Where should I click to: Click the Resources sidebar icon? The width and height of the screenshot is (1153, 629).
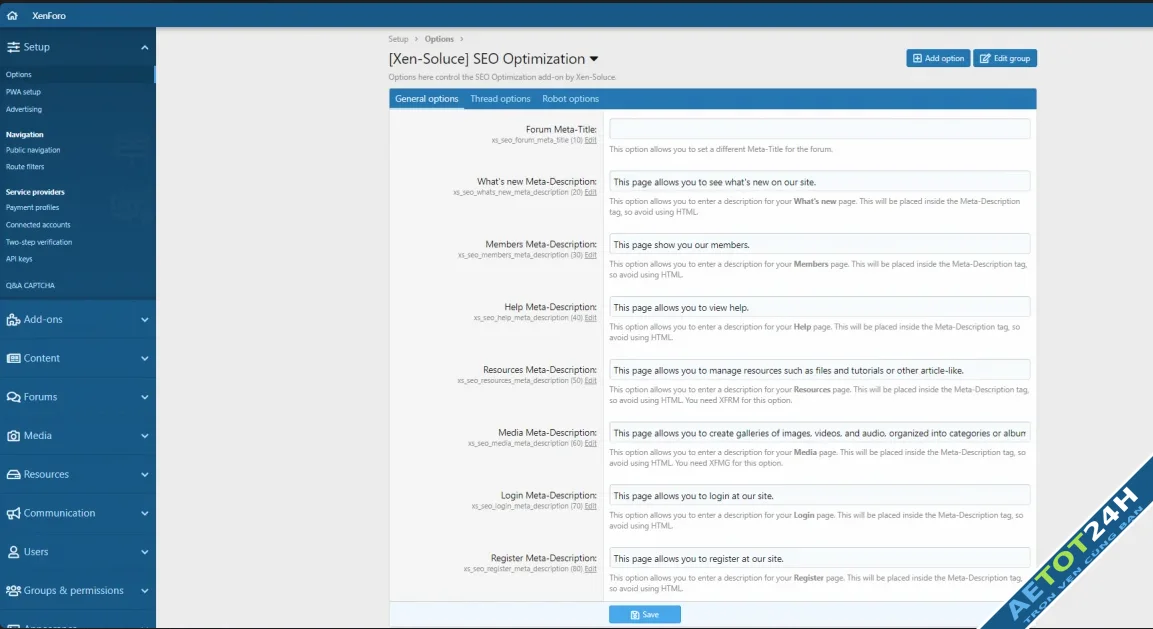(13, 475)
